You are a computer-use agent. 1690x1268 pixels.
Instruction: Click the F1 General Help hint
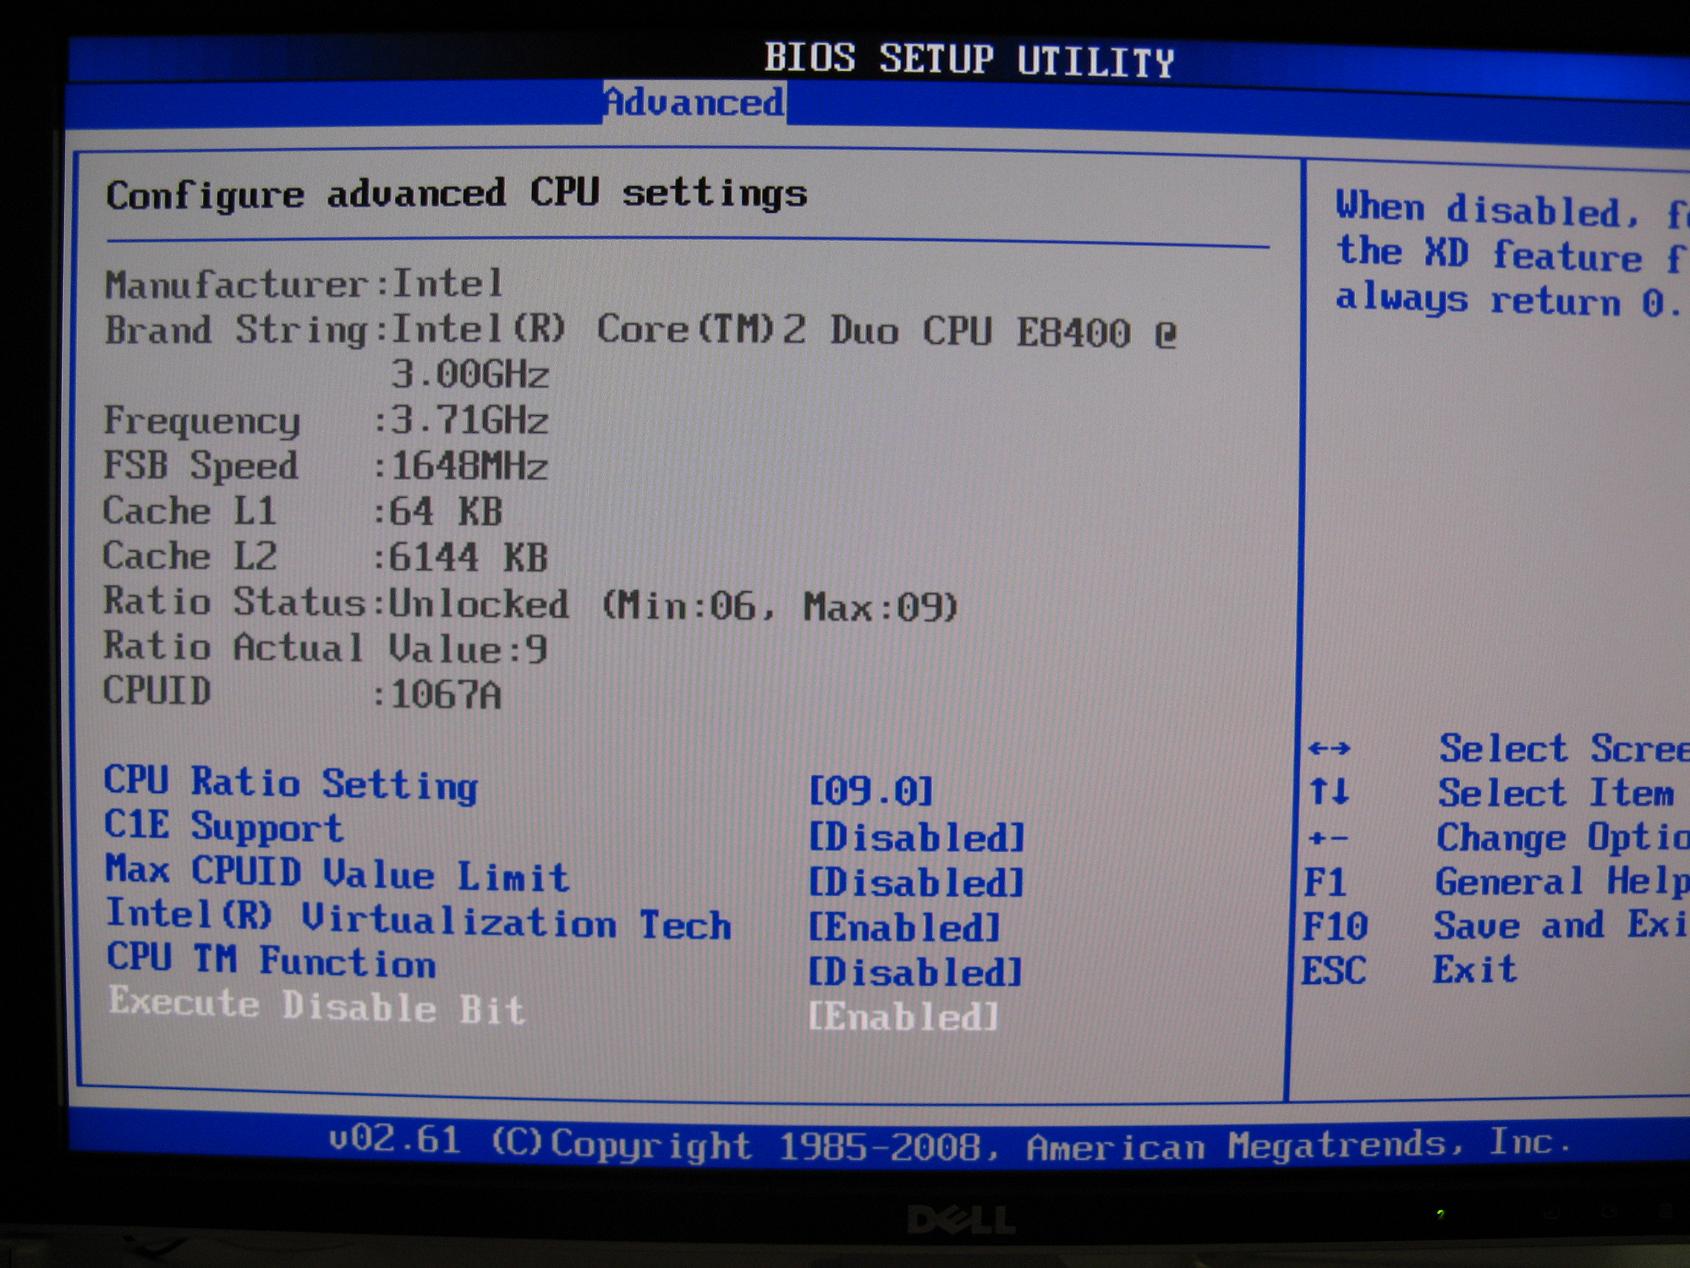point(1496,881)
